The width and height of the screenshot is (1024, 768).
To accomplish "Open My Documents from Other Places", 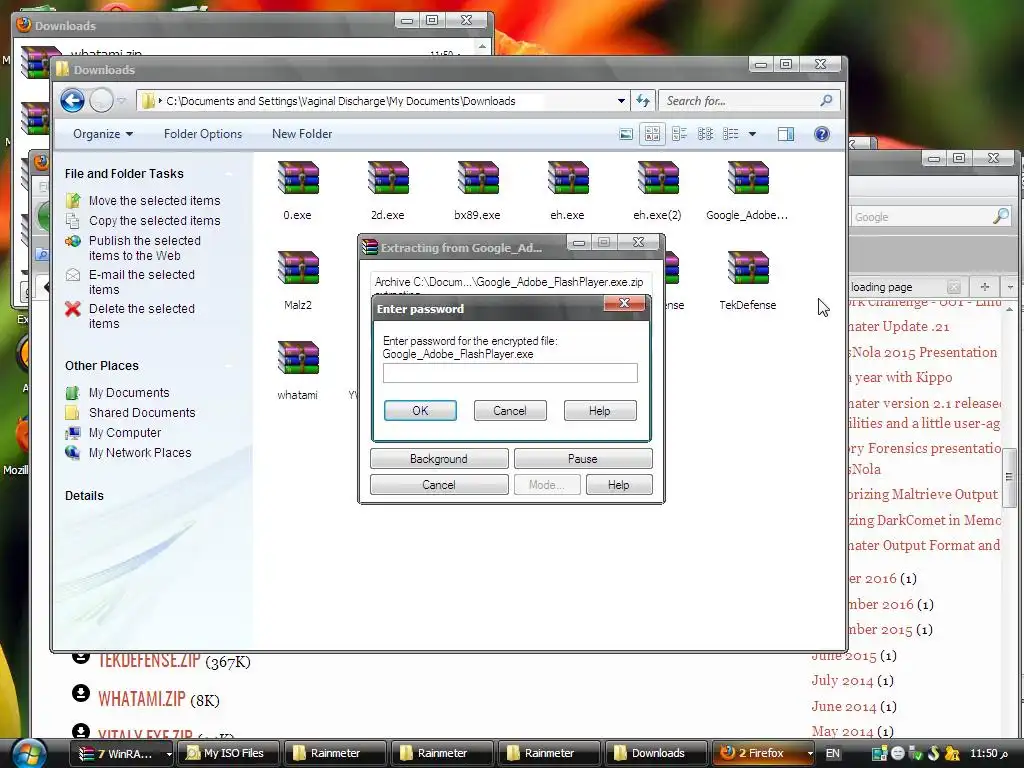I will click(129, 392).
